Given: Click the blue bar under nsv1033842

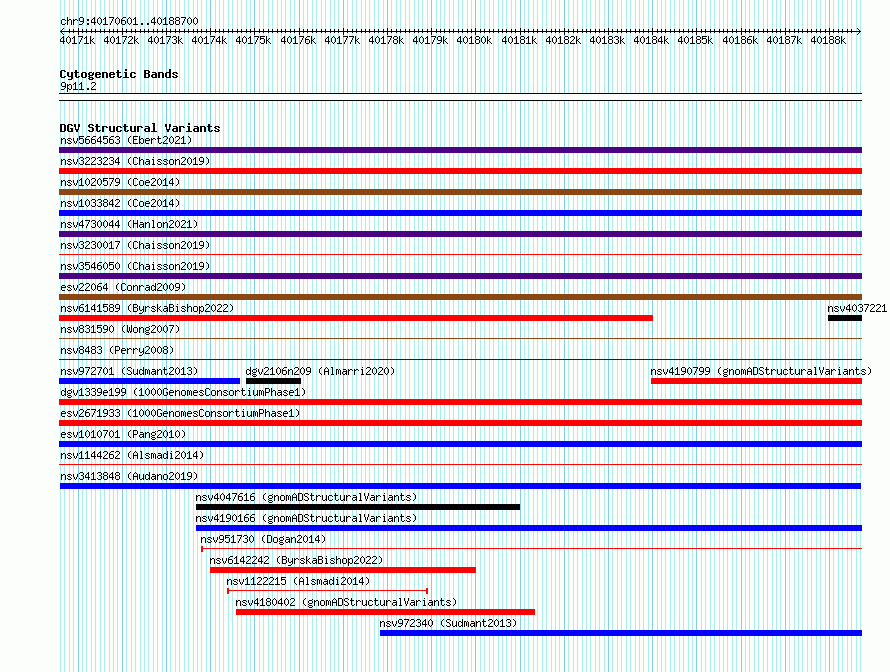Looking at the screenshot, I should pyautogui.click(x=460, y=213).
